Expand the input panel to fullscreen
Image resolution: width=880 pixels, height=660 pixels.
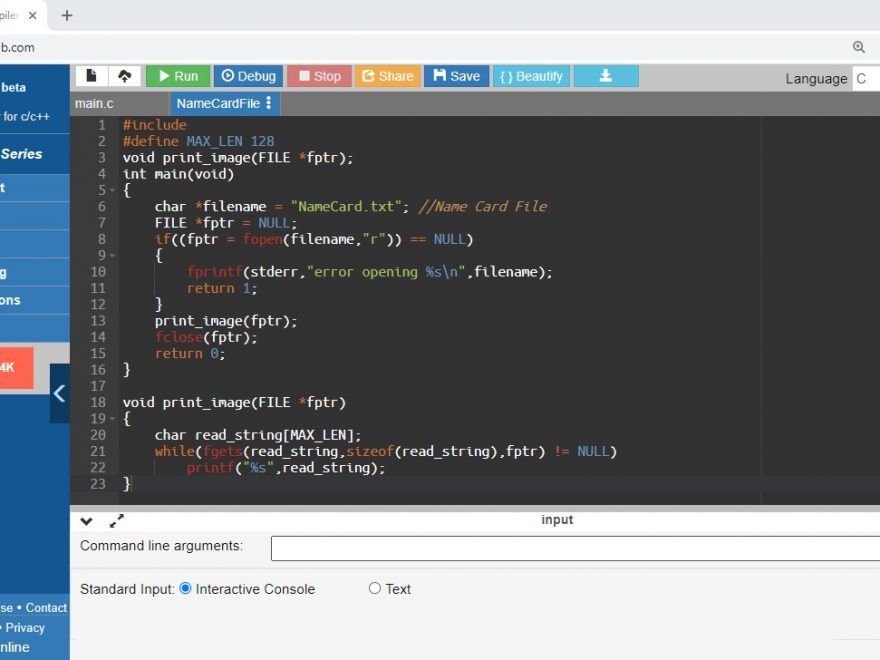116,521
